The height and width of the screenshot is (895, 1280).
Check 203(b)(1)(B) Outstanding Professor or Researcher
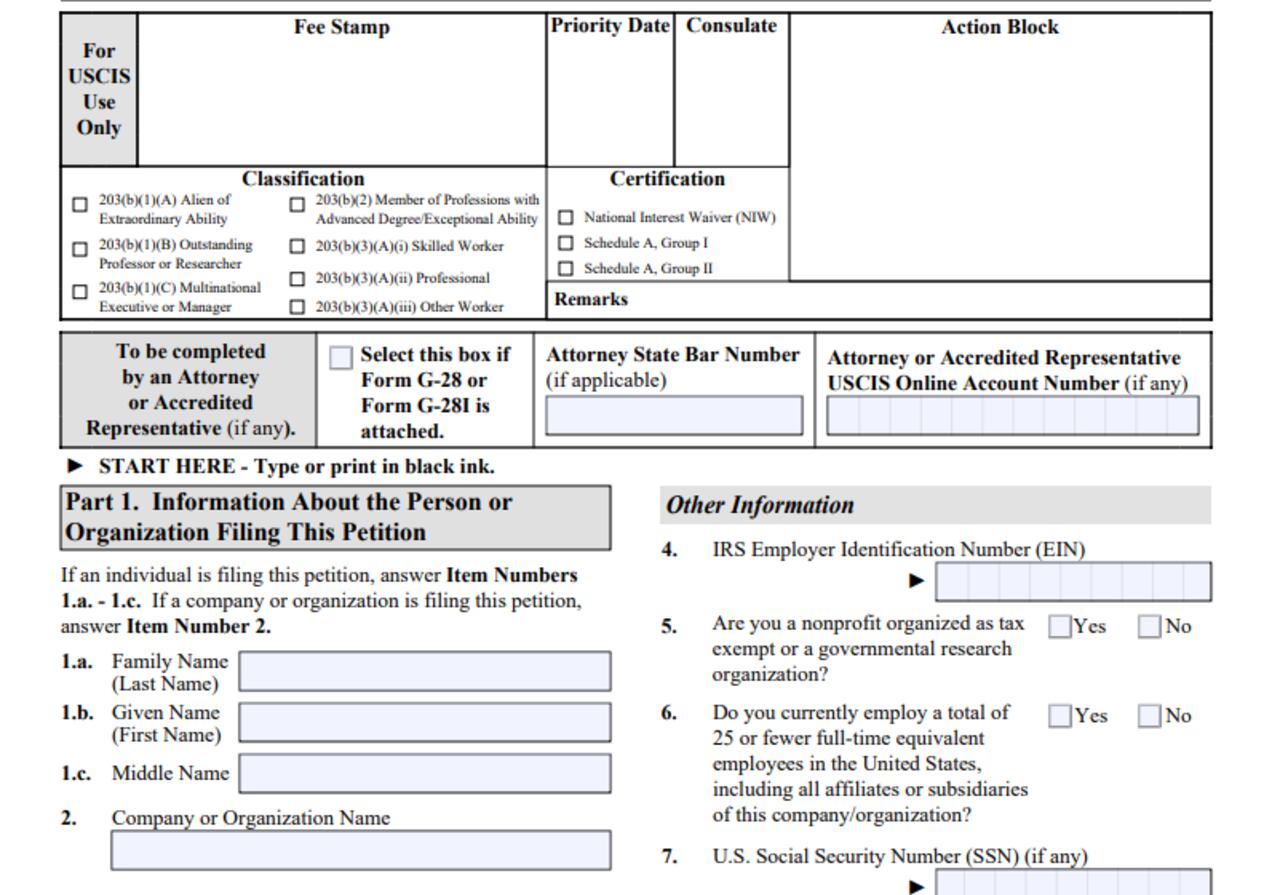point(80,250)
